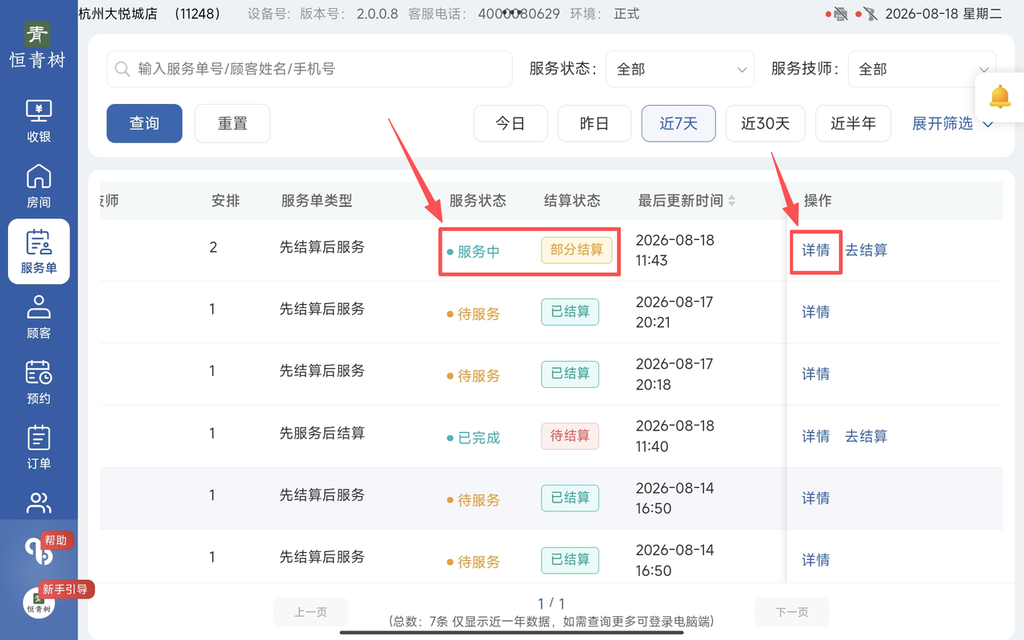Open notifications via the bell icon

[x=999, y=97]
